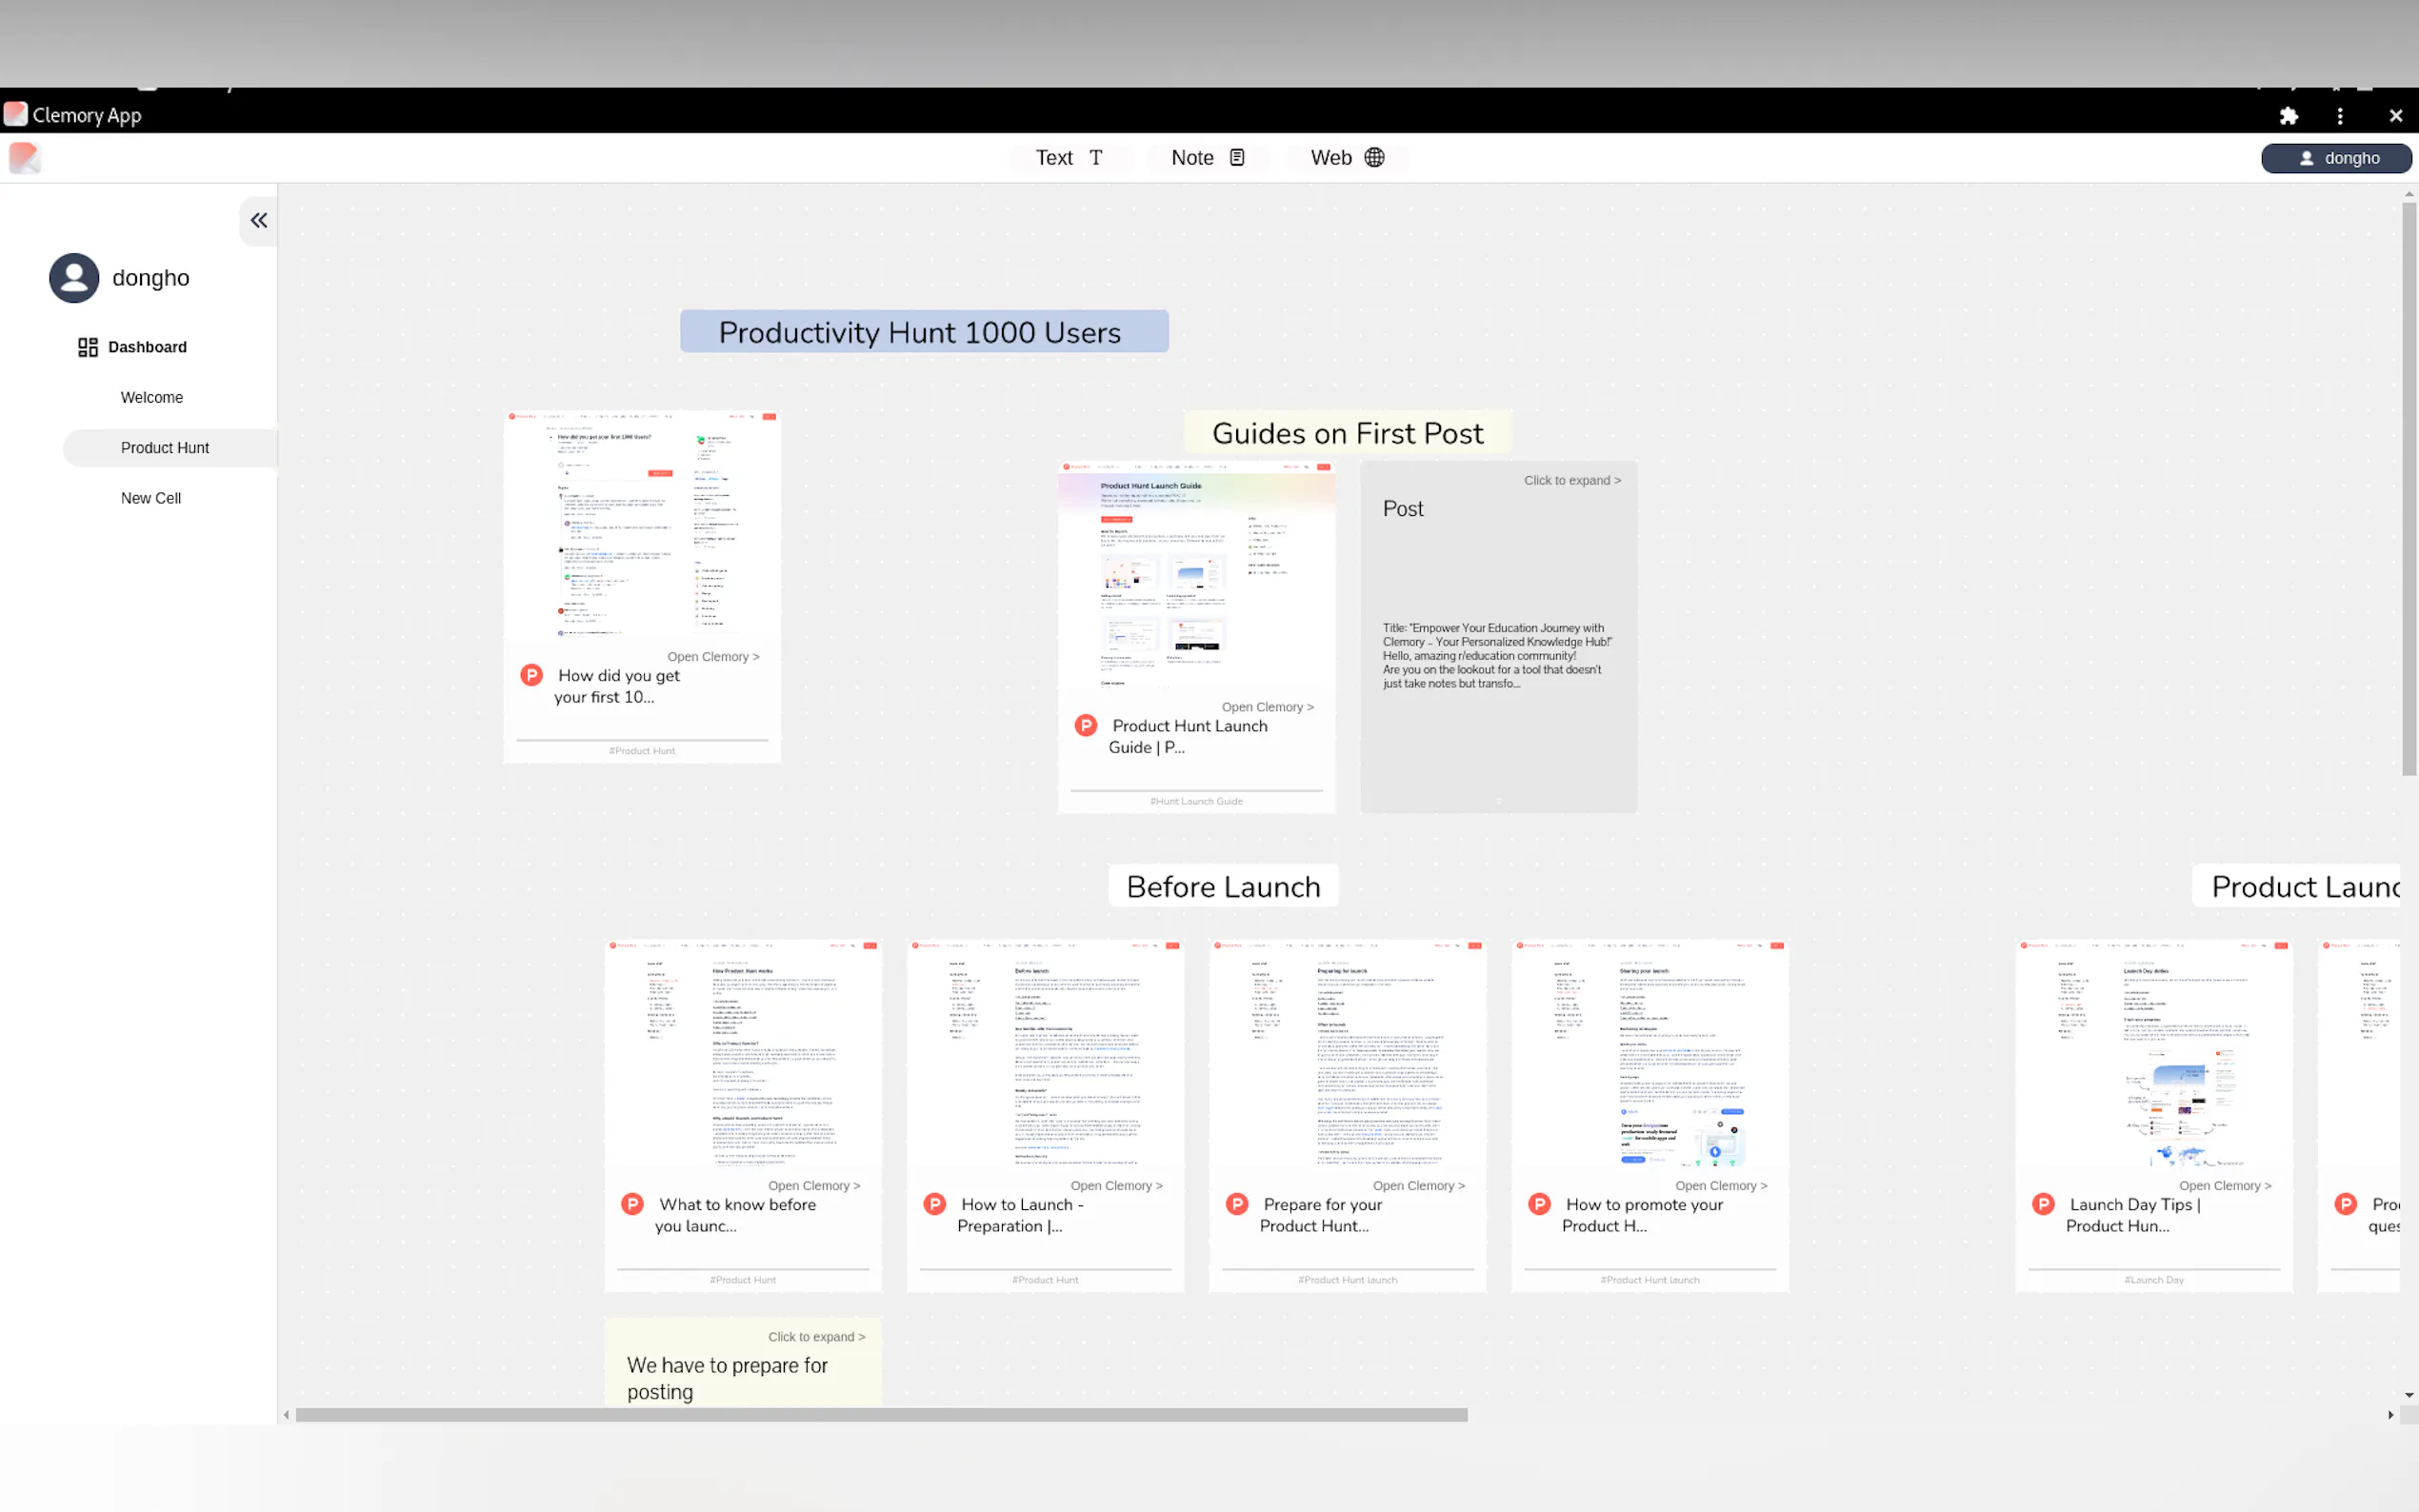
Task: Click the dongho avatar in the sidebar
Action: [74, 278]
